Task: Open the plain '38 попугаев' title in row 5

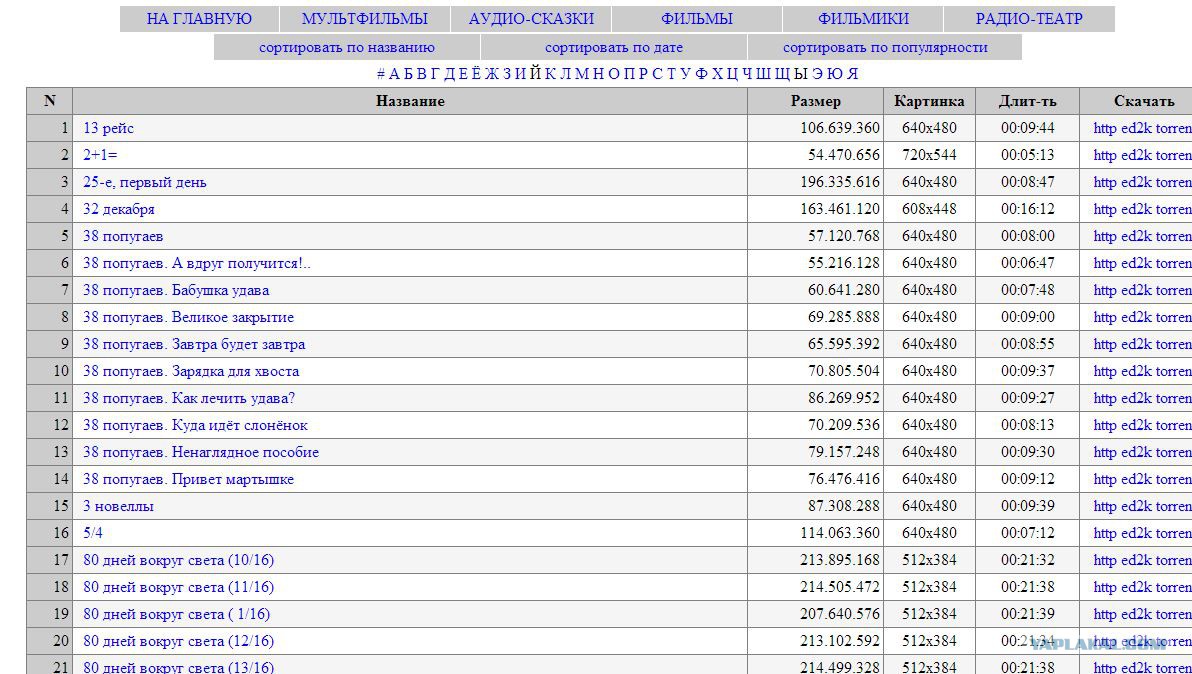Action: [123, 236]
